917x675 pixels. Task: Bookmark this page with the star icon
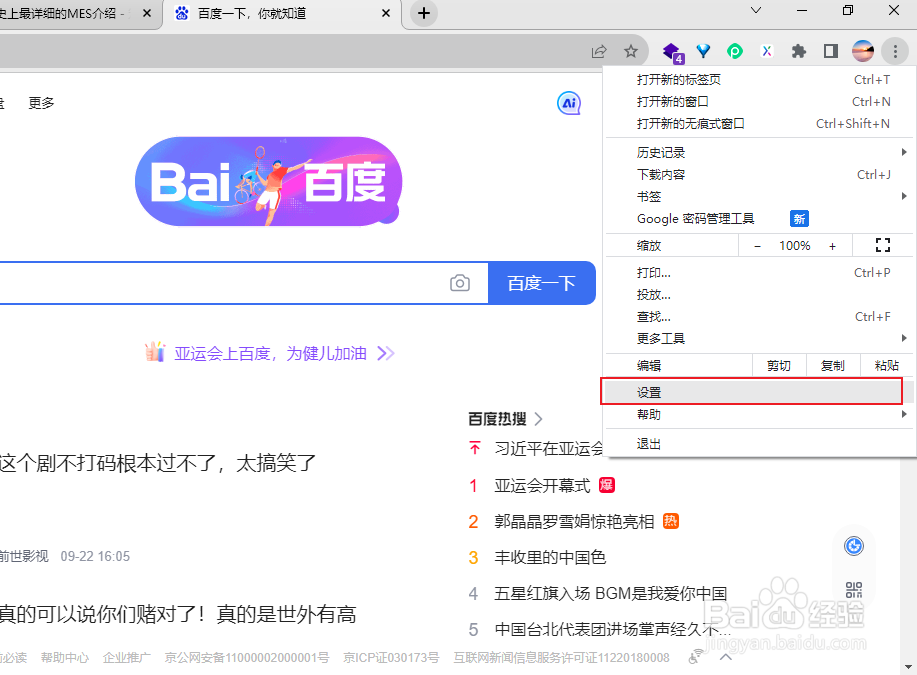630,51
